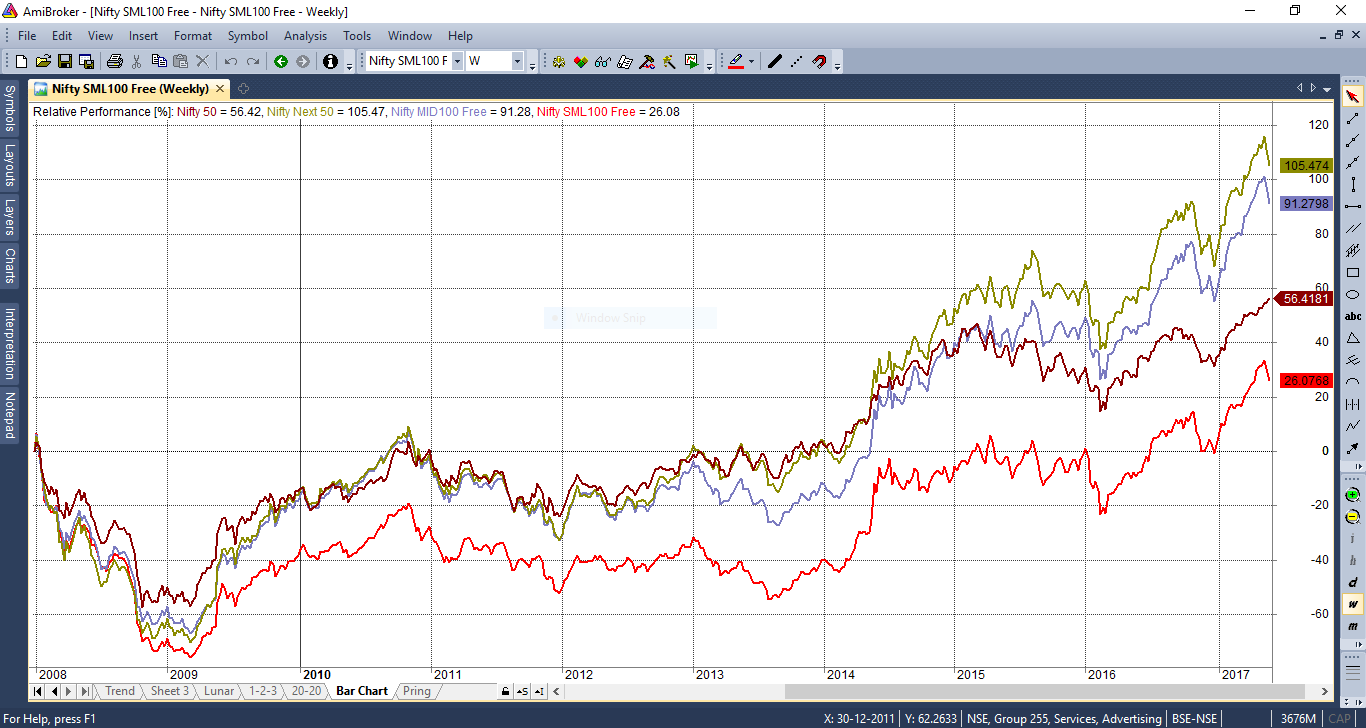The image size is (1366, 728).
Task: Jump to last sheet with navigation arrow
Action: pos(85,691)
